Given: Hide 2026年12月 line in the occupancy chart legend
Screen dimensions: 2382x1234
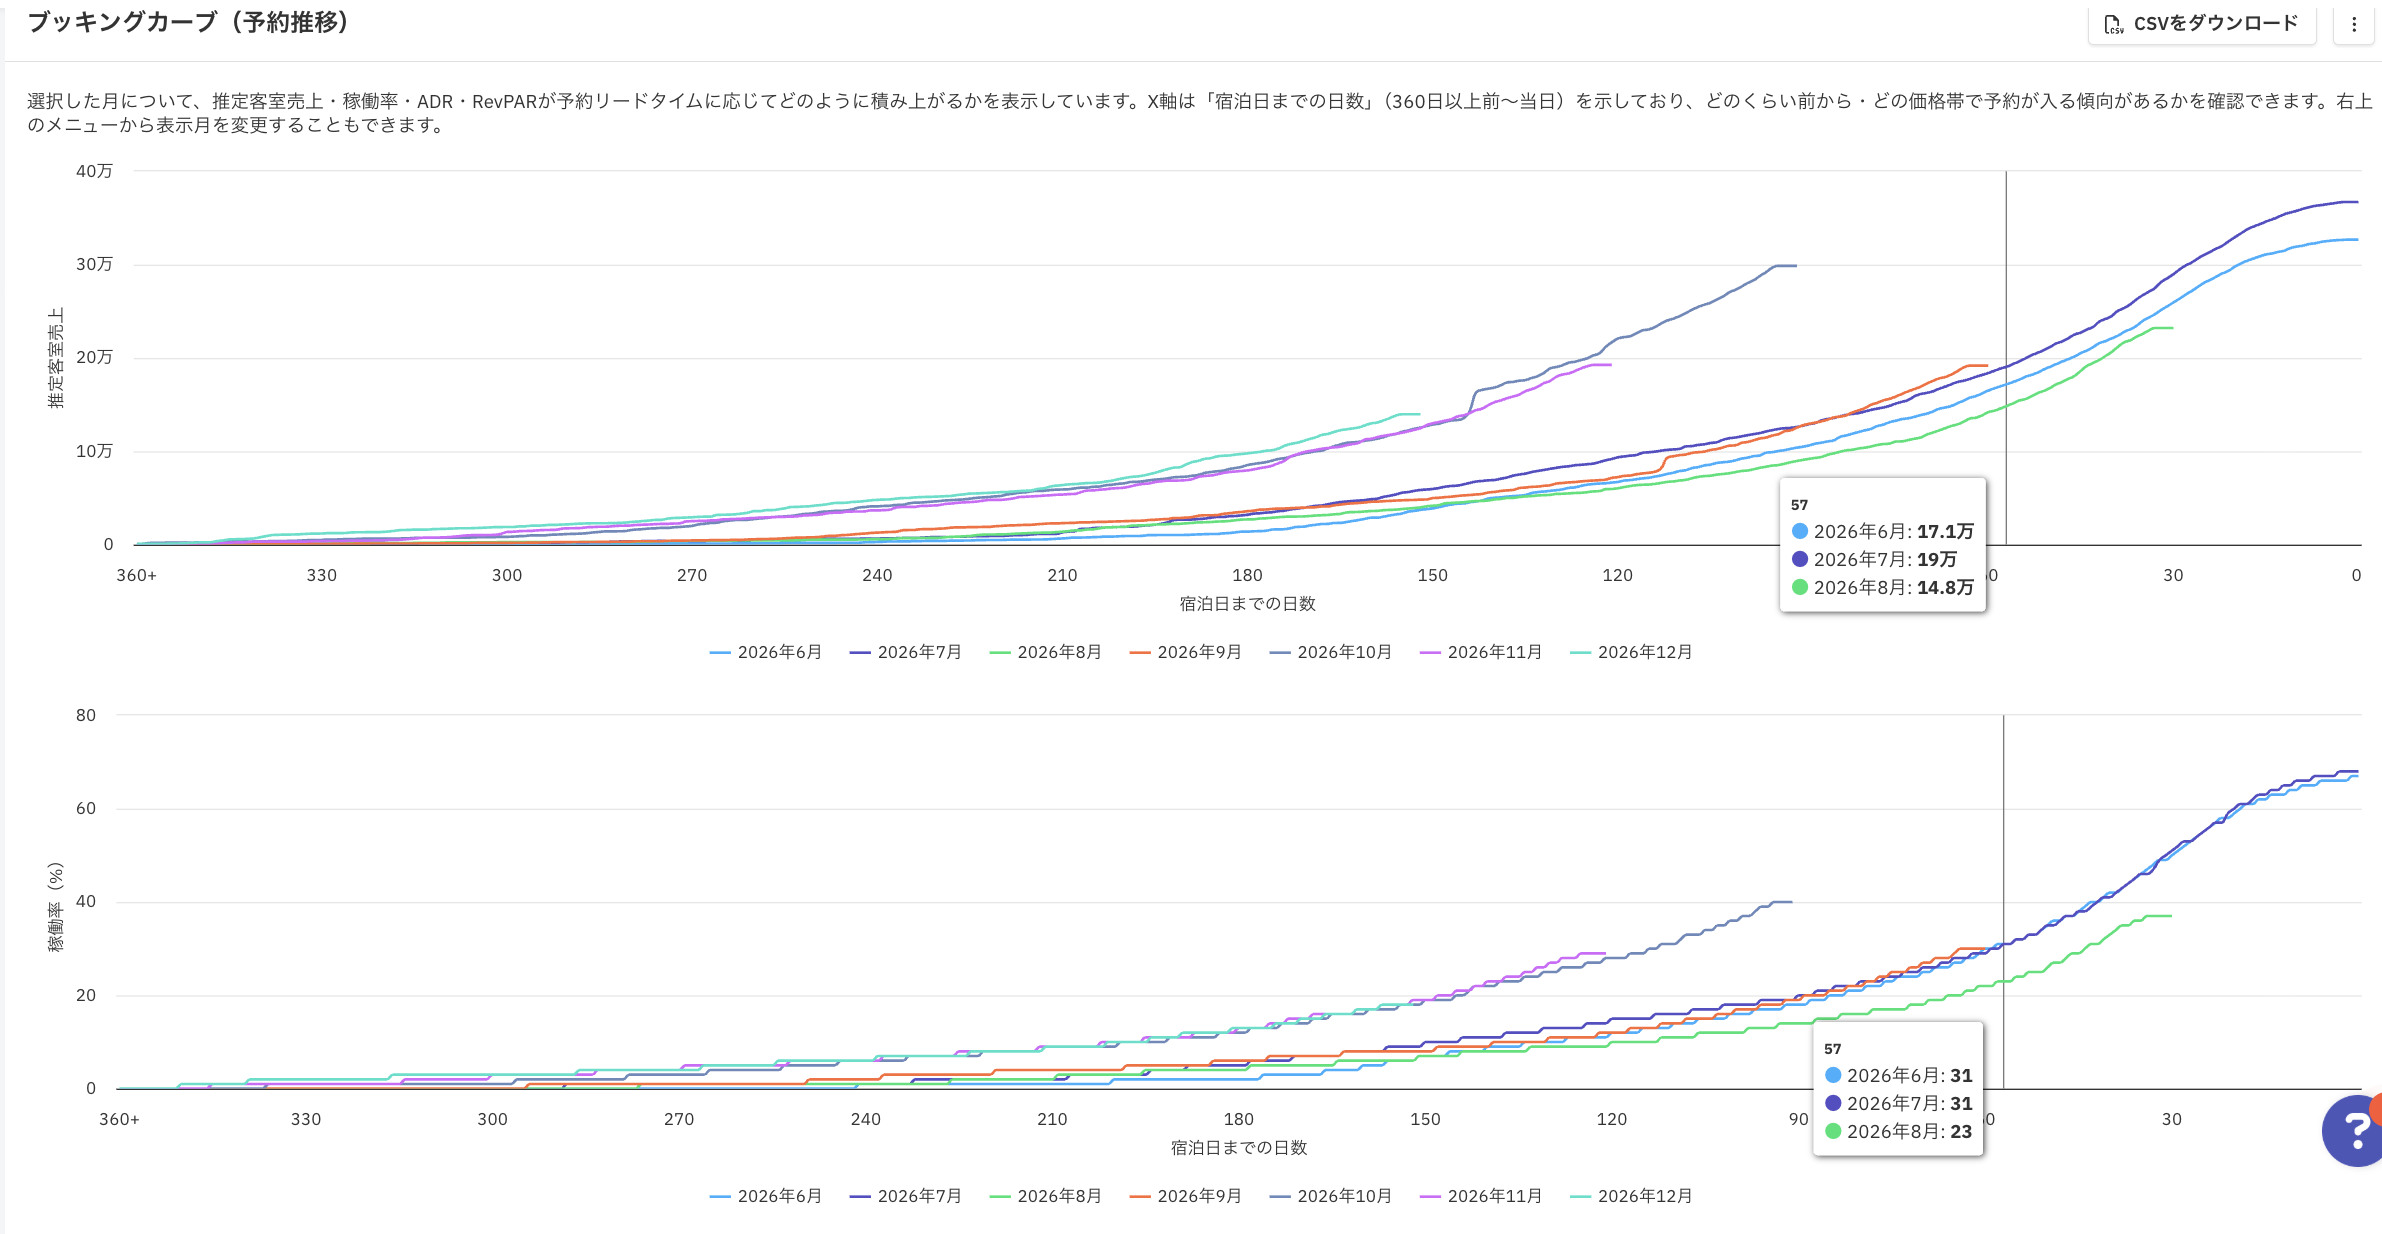Looking at the screenshot, I should coord(1631,1196).
